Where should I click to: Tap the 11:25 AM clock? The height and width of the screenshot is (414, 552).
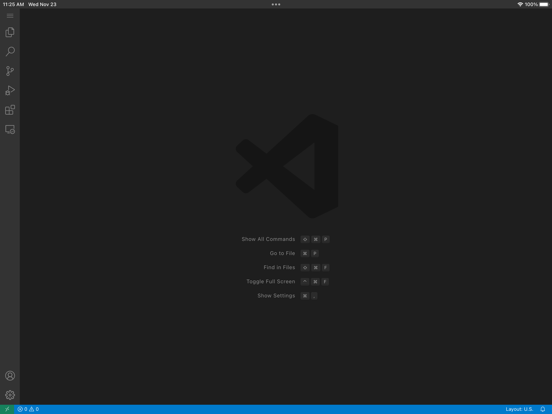click(x=13, y=5)
